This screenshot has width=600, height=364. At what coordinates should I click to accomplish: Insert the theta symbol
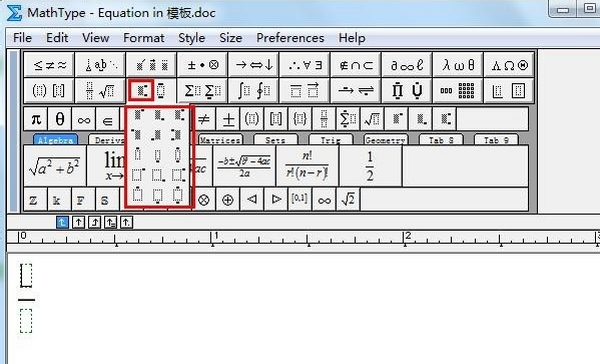[x=60, y=119]
